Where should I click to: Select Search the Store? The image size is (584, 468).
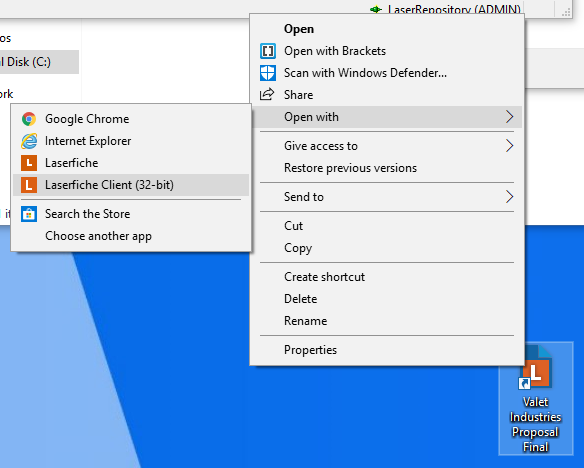[x=131, y=214]
